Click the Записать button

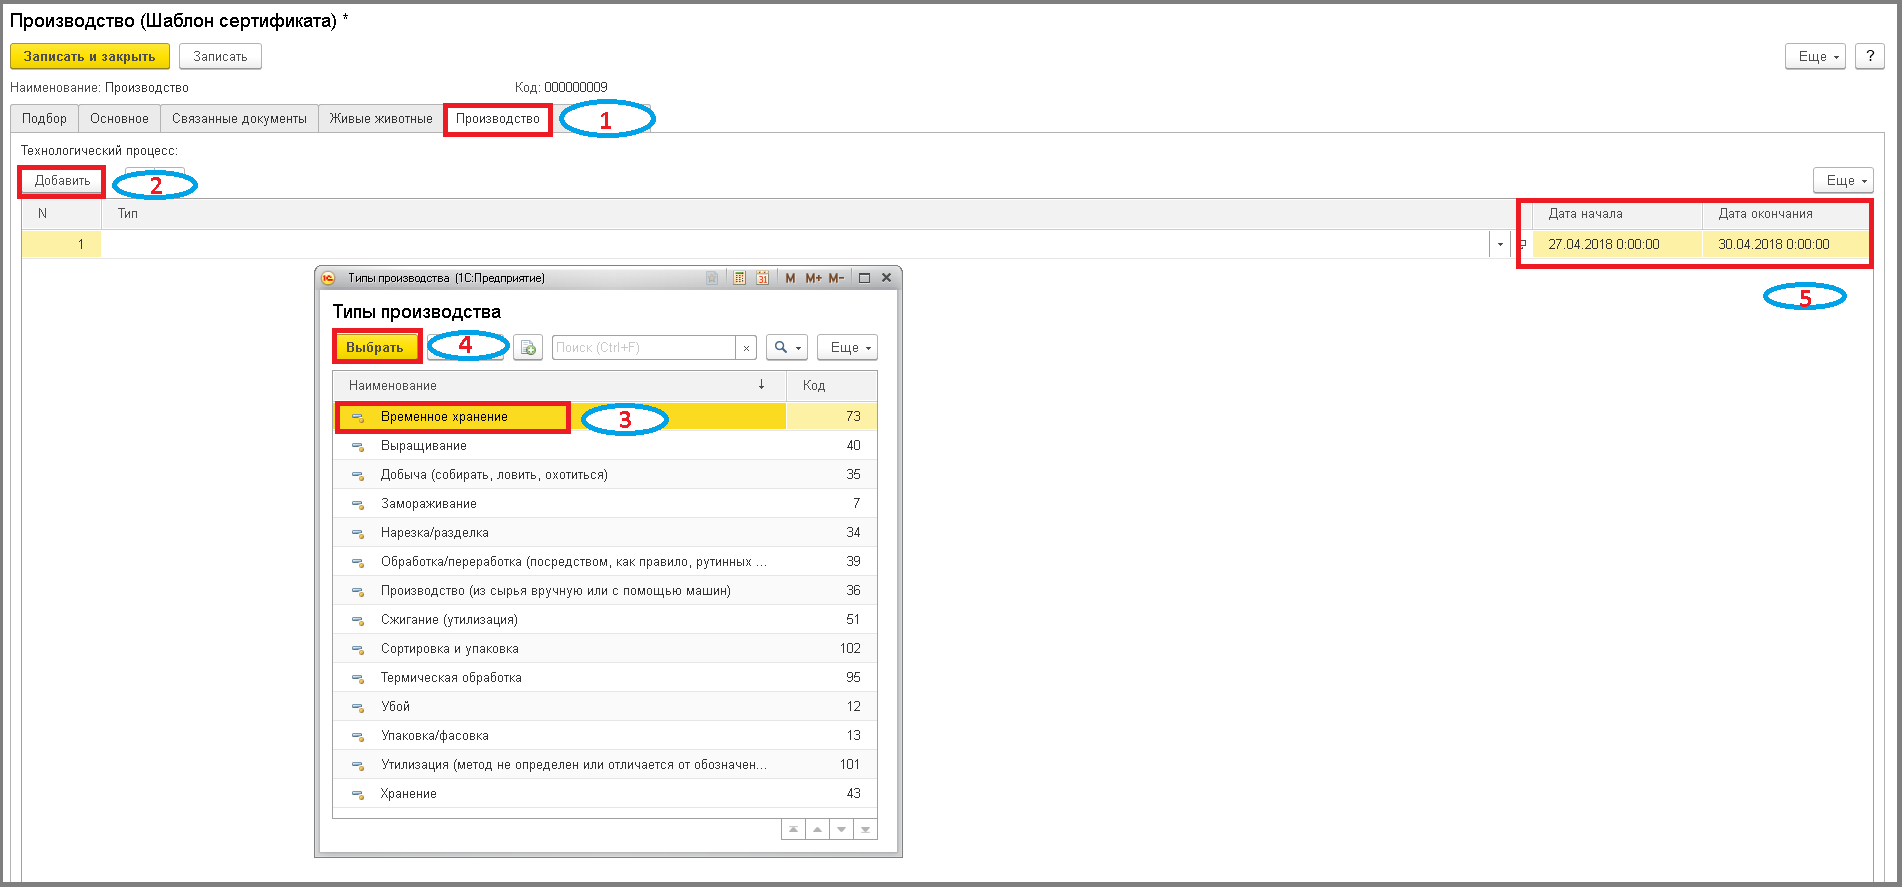220,56
